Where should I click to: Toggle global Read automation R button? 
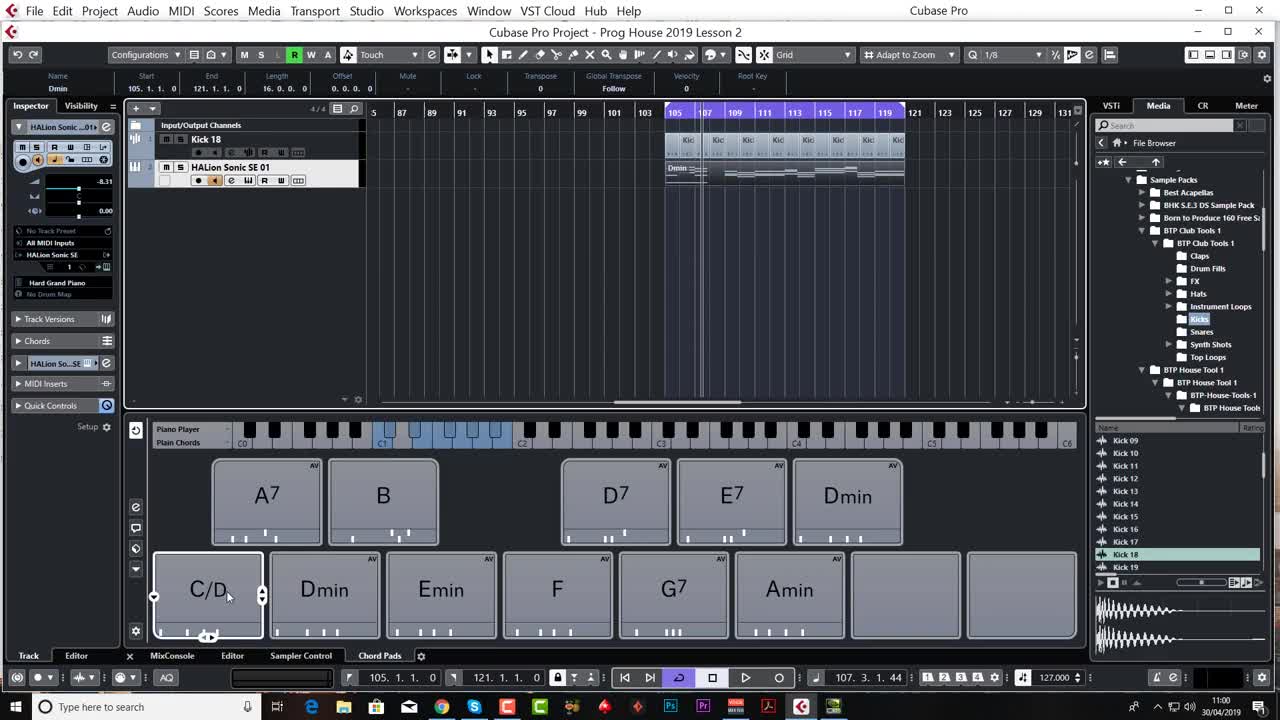pyautogui.click(x=294, y=55)
